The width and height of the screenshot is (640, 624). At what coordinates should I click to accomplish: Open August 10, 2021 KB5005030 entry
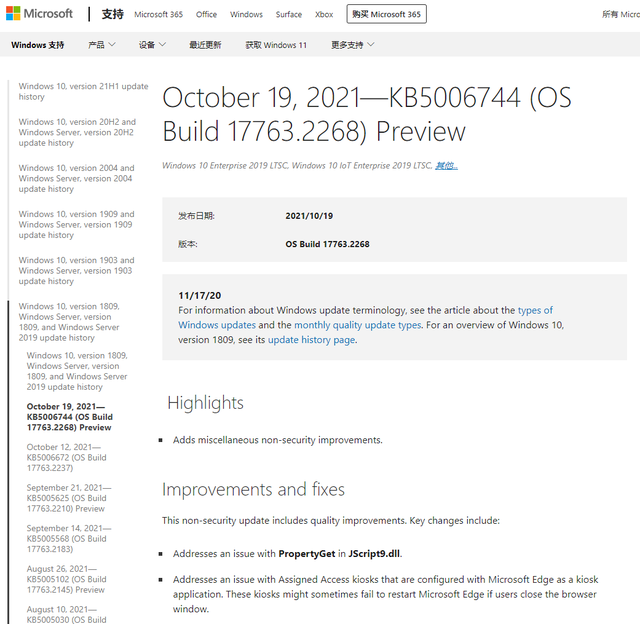point(67,614)
